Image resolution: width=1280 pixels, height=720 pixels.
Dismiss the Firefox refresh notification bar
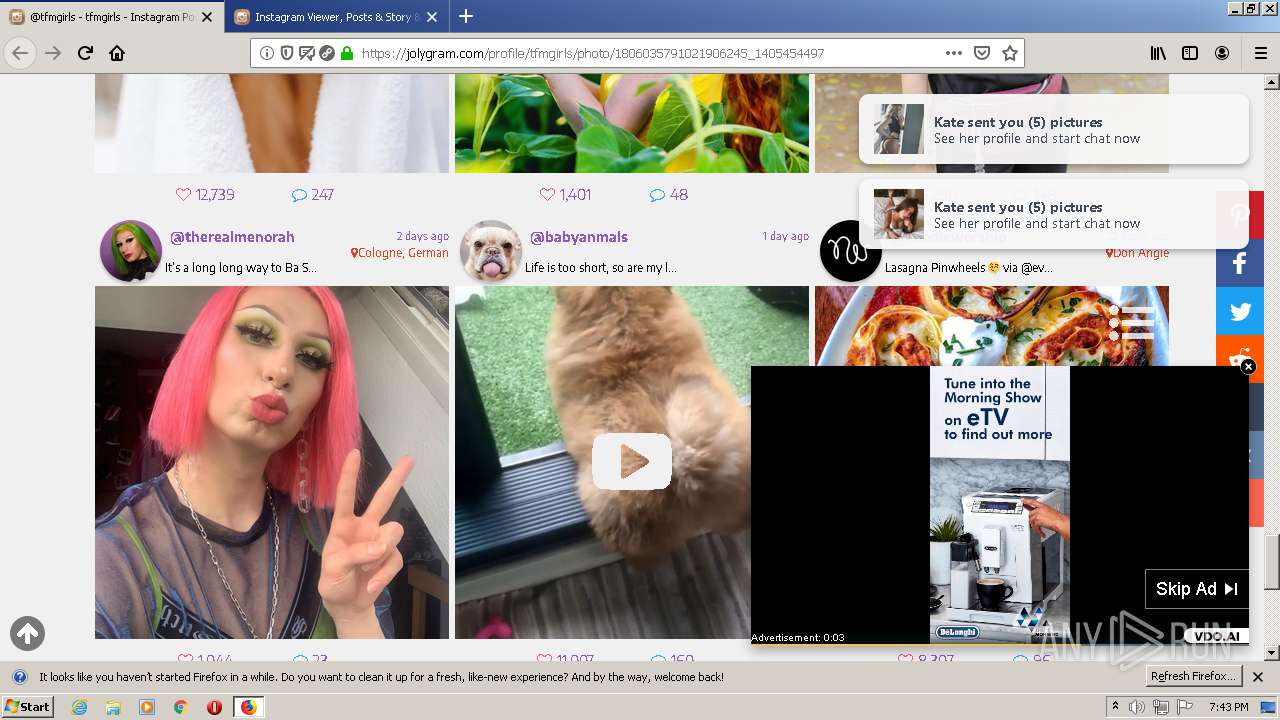[1258, 677]
